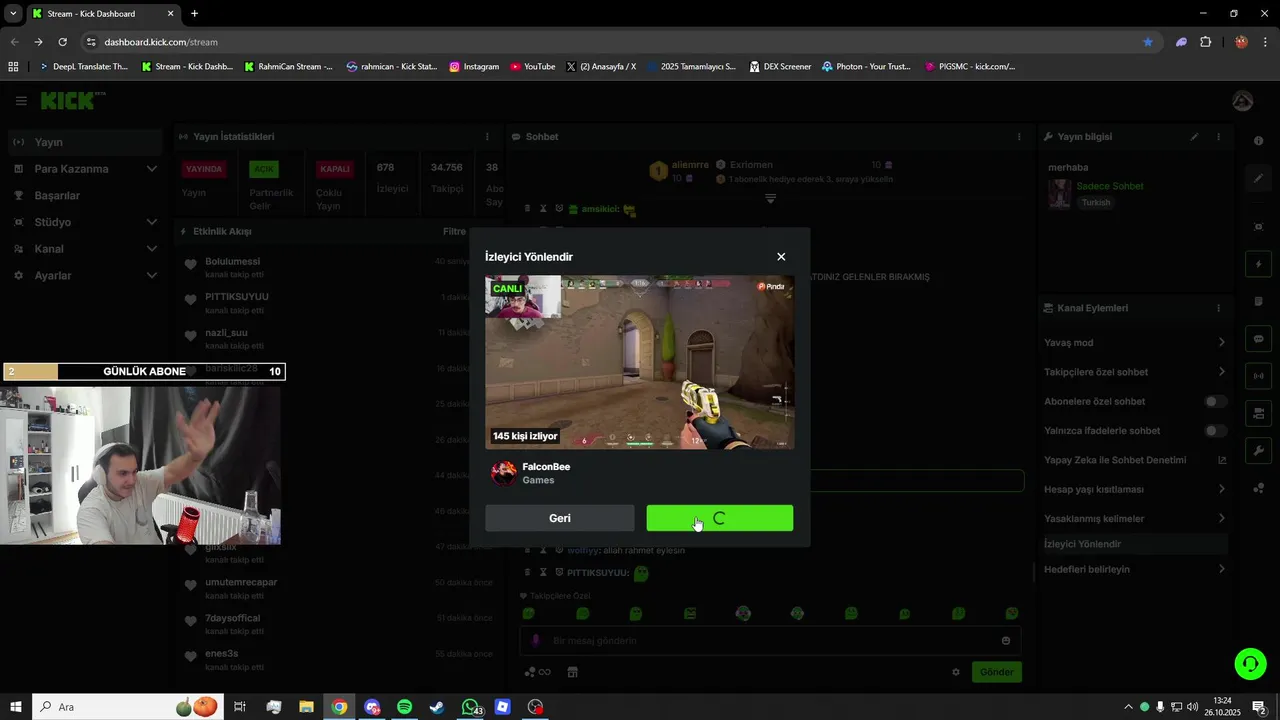Click the shop icon below message box
The width and height of the screenshot is (1280, 720).
tap(573, 672)
